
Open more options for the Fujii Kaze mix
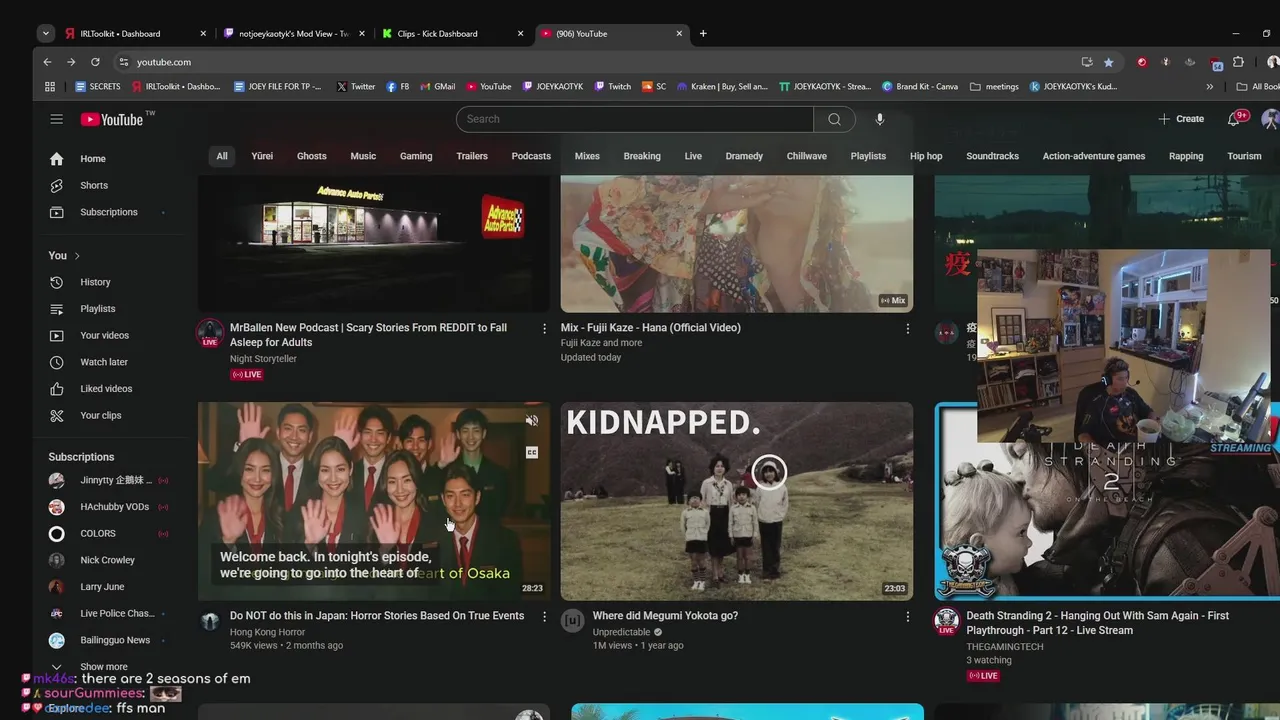pos(908,328)
